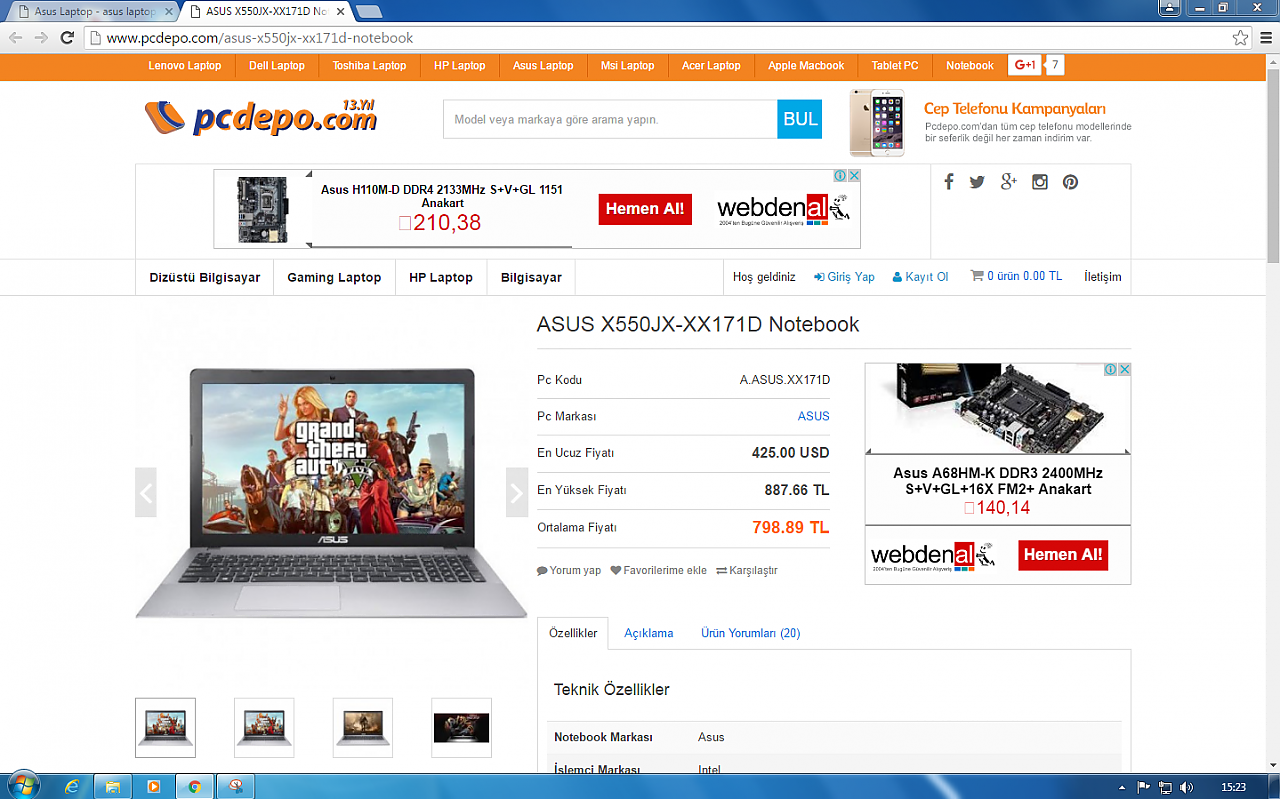1280x799 pixels.
Task: Click Cep Telefonu Kampanyaları promo
Action: pos(1014,108)
